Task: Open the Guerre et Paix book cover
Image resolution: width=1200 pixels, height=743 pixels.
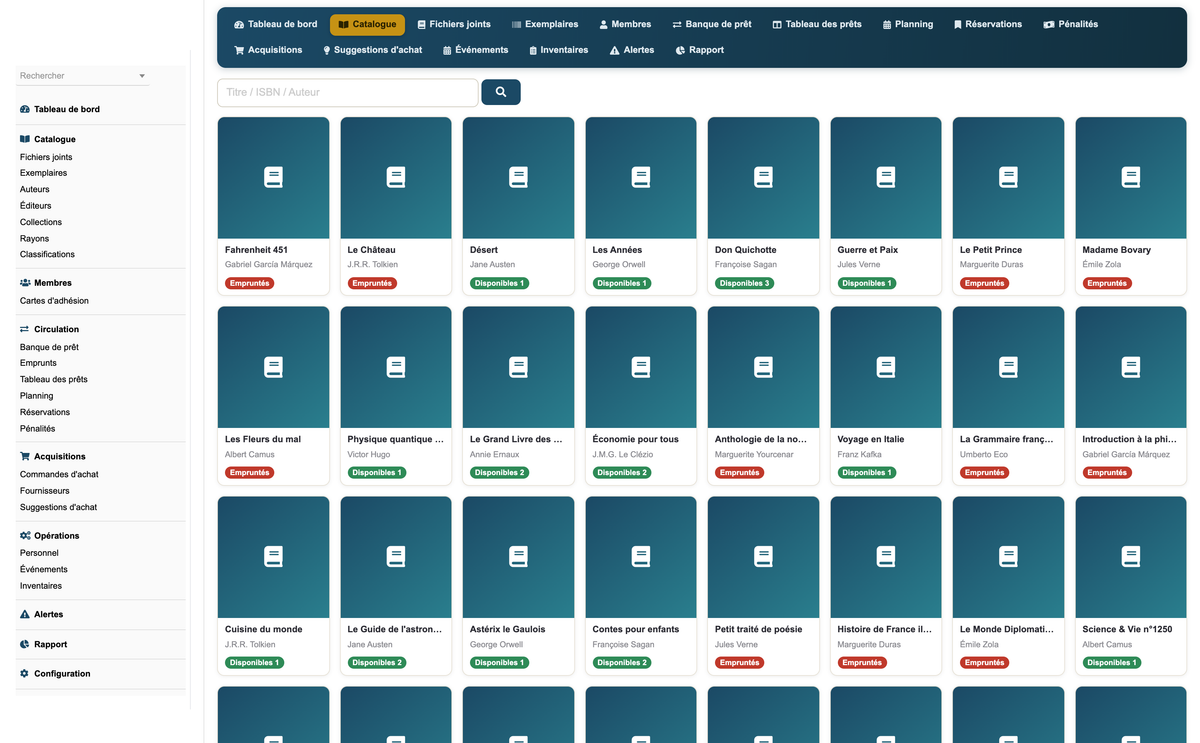Action: point(886,178)
